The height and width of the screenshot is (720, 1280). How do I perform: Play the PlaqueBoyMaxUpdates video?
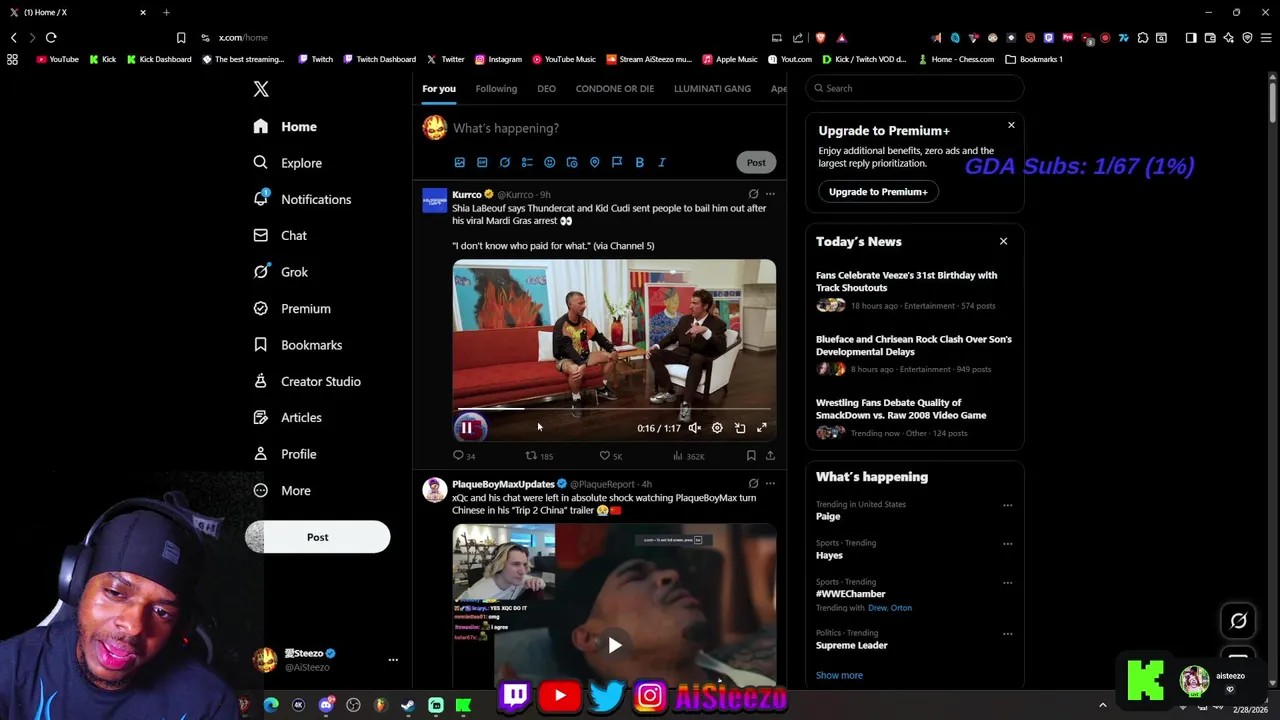pos(614,645)
